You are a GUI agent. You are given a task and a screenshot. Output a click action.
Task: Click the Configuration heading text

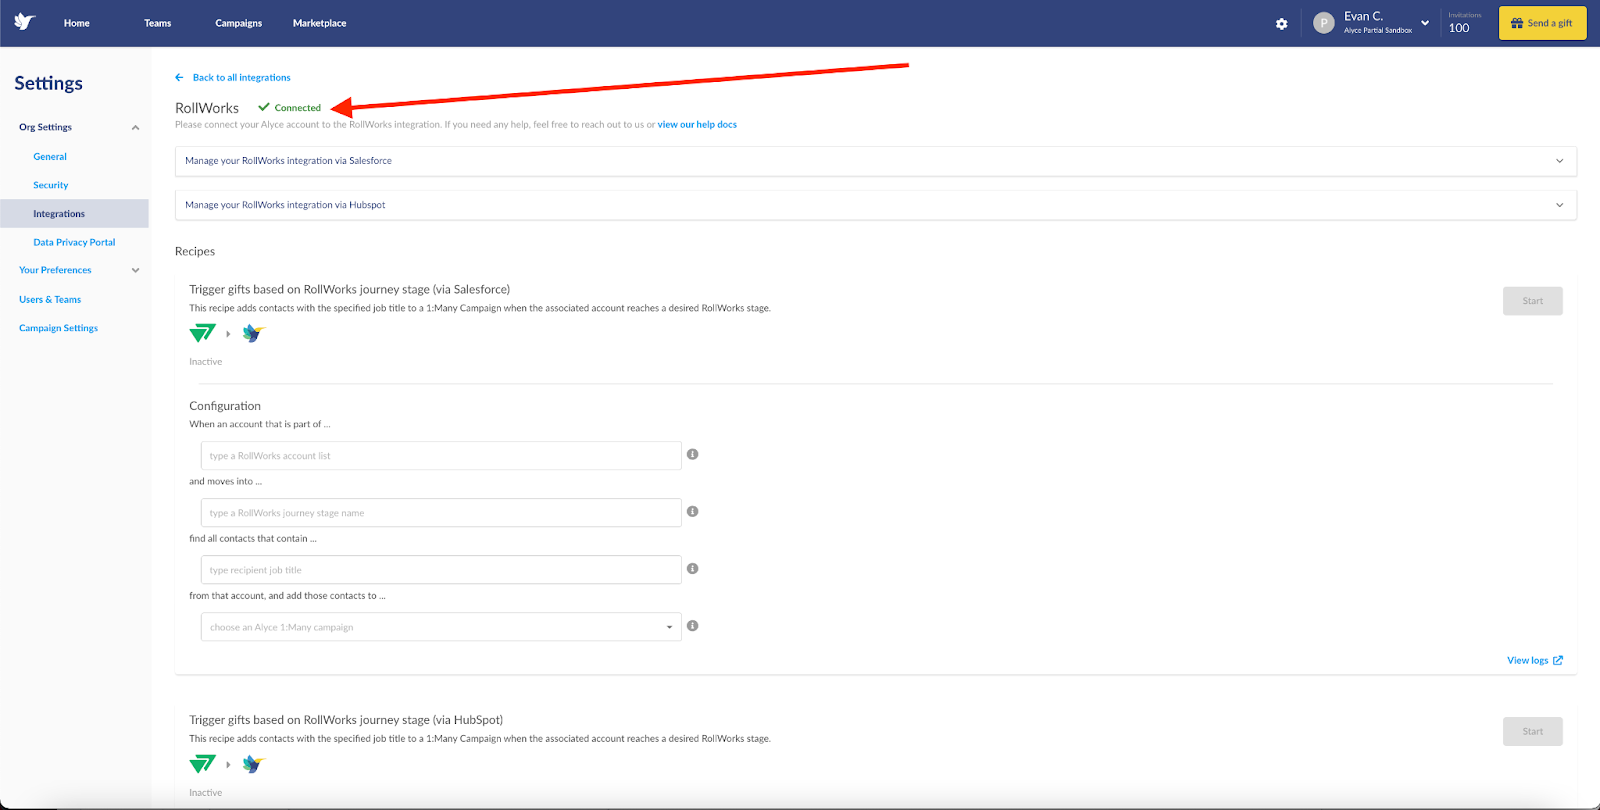click(x=225, y=406)
